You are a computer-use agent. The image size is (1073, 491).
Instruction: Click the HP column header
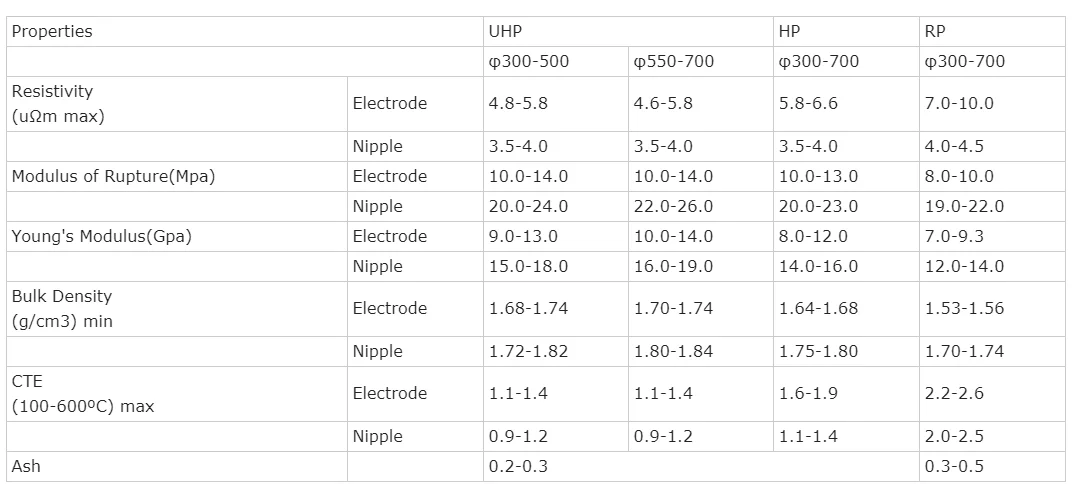tap(789, 31)
